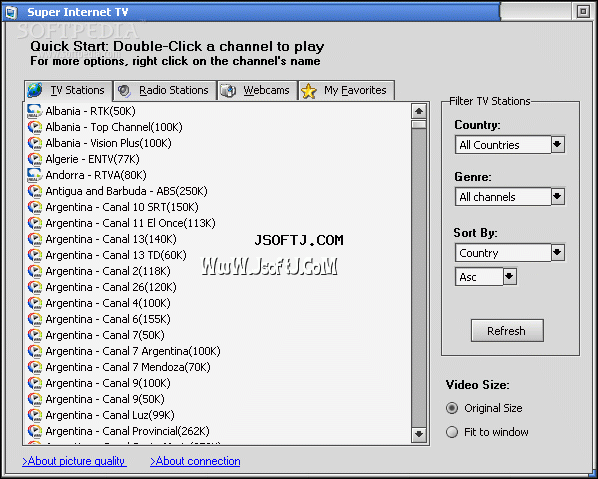This screenshot has width=598, height=479.
Task: Click icon beside Argentina - Canal 6
Action: click(x=35, y=319)
